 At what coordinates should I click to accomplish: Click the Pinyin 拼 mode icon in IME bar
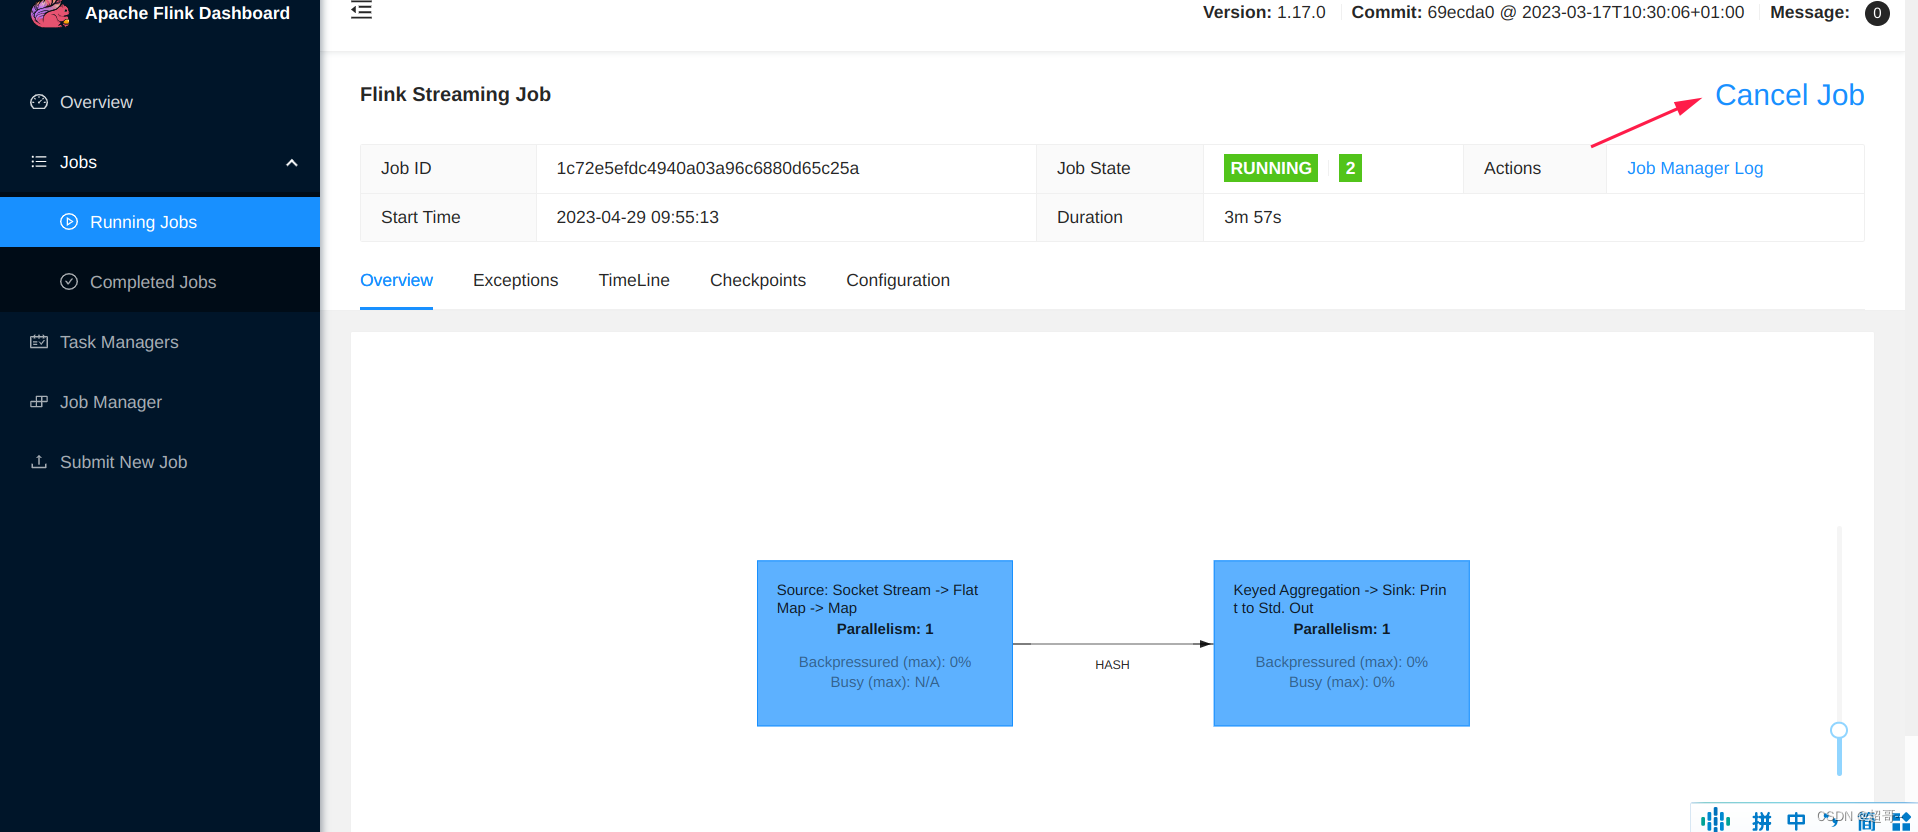click(x=1762, y=821)
